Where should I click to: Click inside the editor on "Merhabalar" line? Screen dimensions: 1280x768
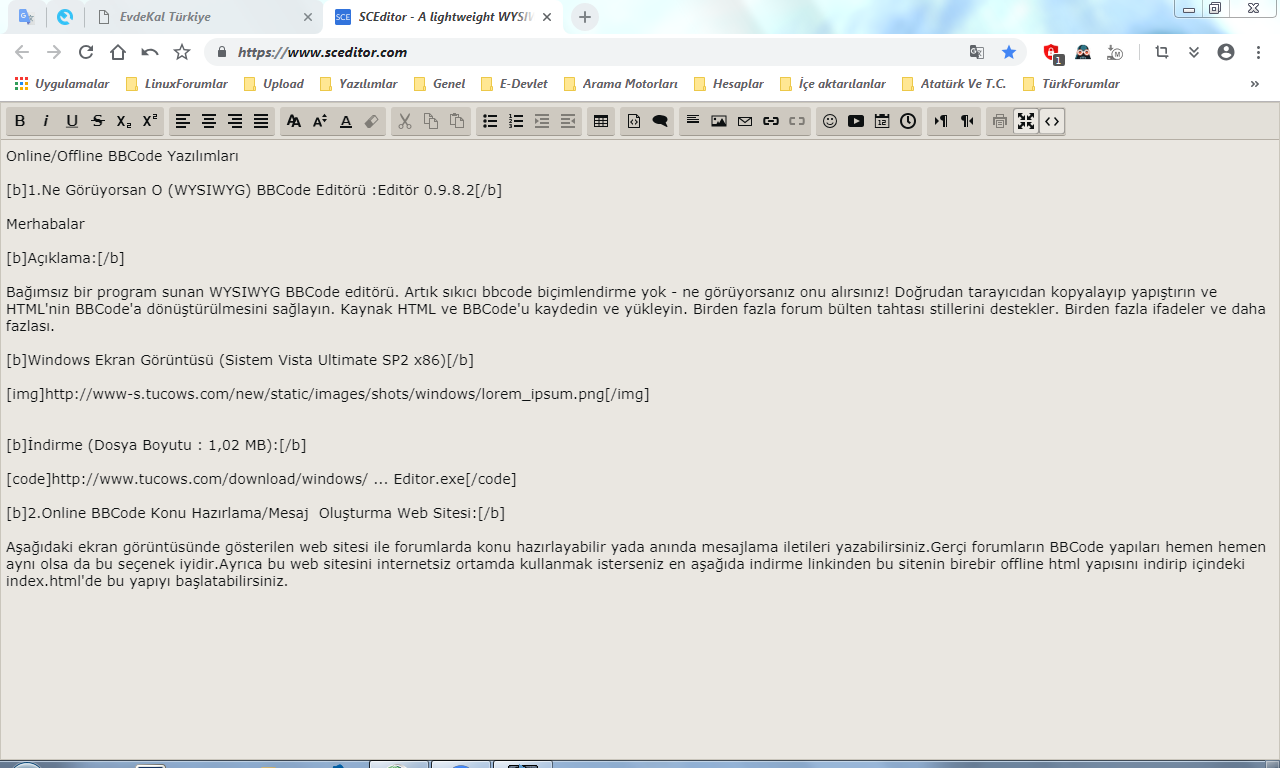click(x=45, y=224)
